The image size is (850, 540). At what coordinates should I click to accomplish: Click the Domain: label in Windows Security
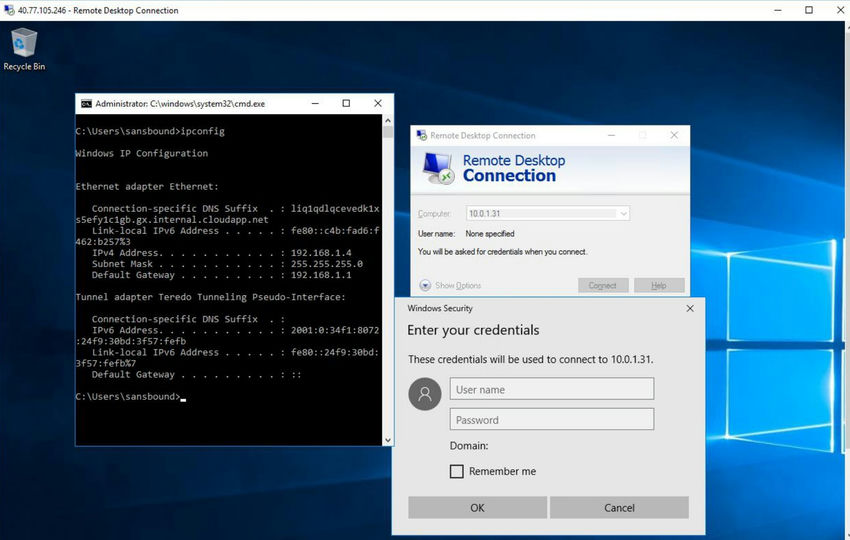(469, 446)
